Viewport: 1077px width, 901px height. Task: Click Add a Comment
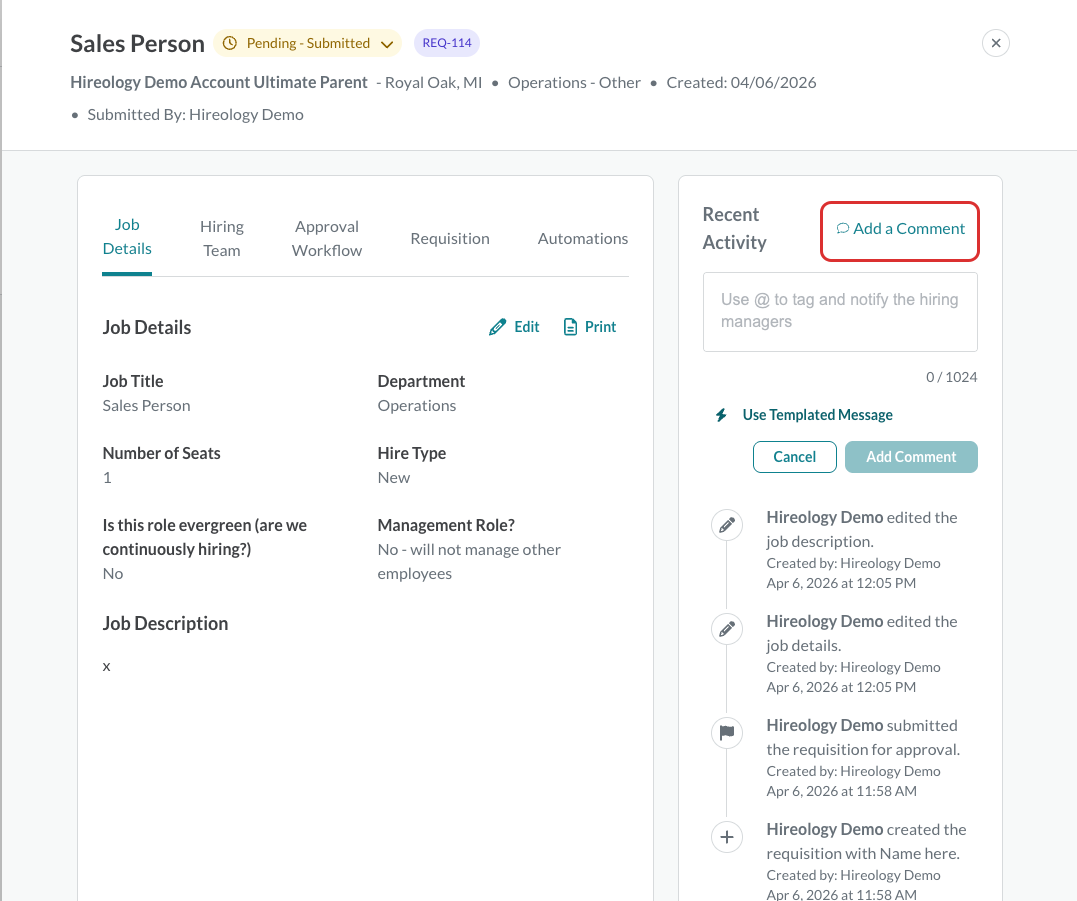click(900, 229)
